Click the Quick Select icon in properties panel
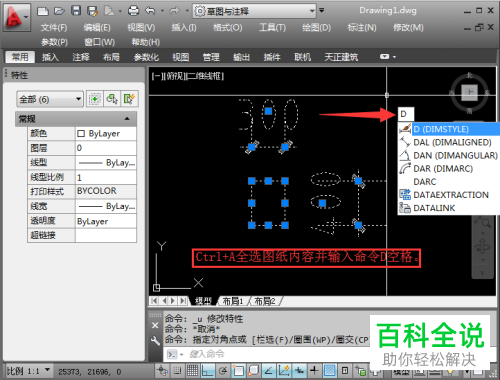The height and width of the screenshot is (380, 500). (129, 99)
